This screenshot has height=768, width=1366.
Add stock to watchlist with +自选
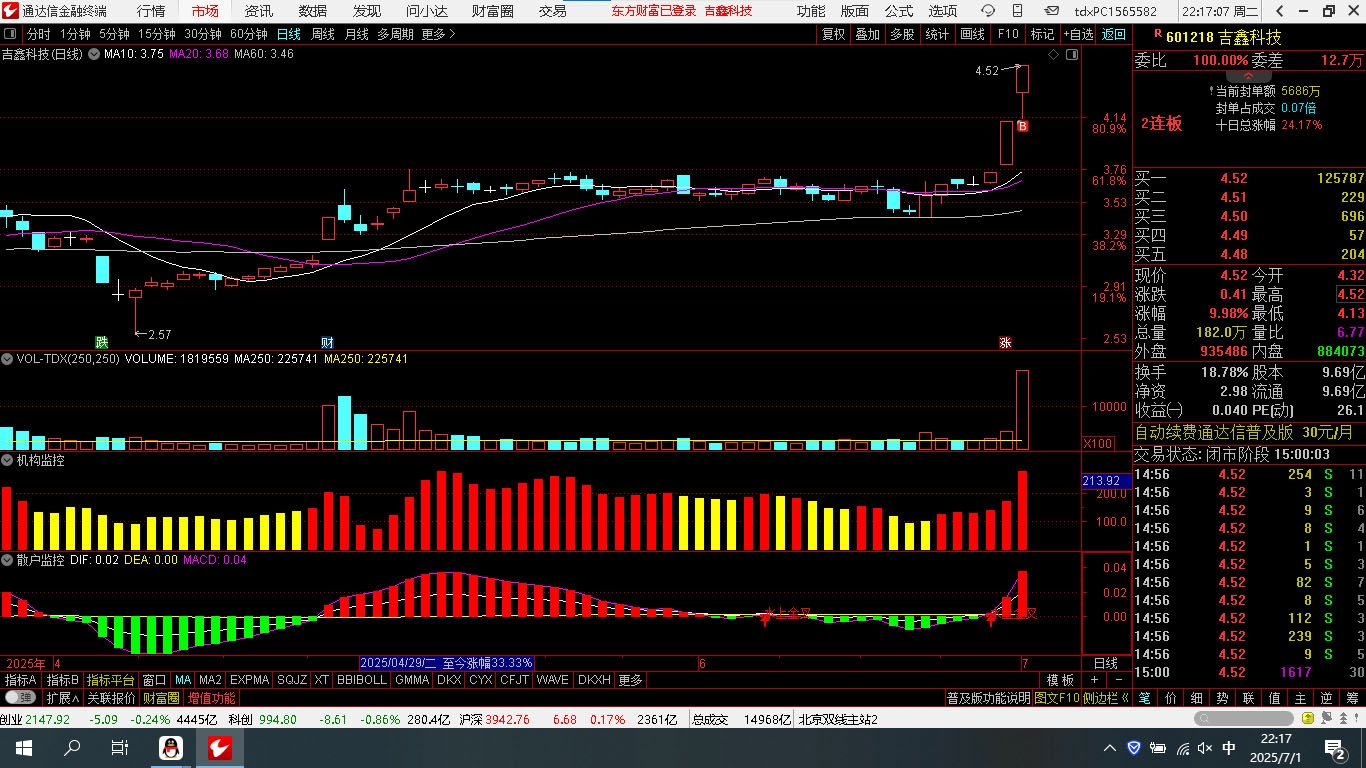coord(1078,34)
